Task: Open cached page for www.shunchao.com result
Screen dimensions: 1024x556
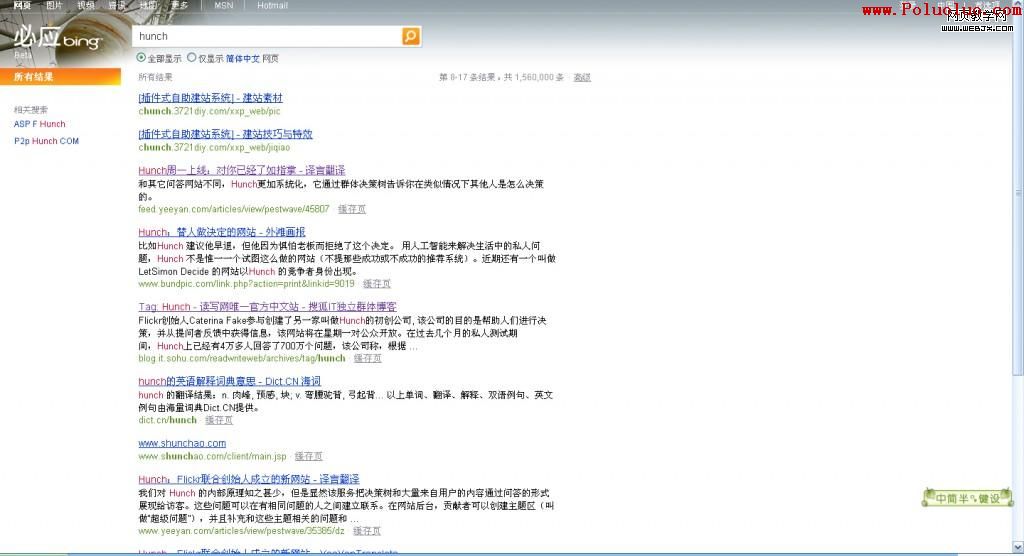Action: pos(308,456)
